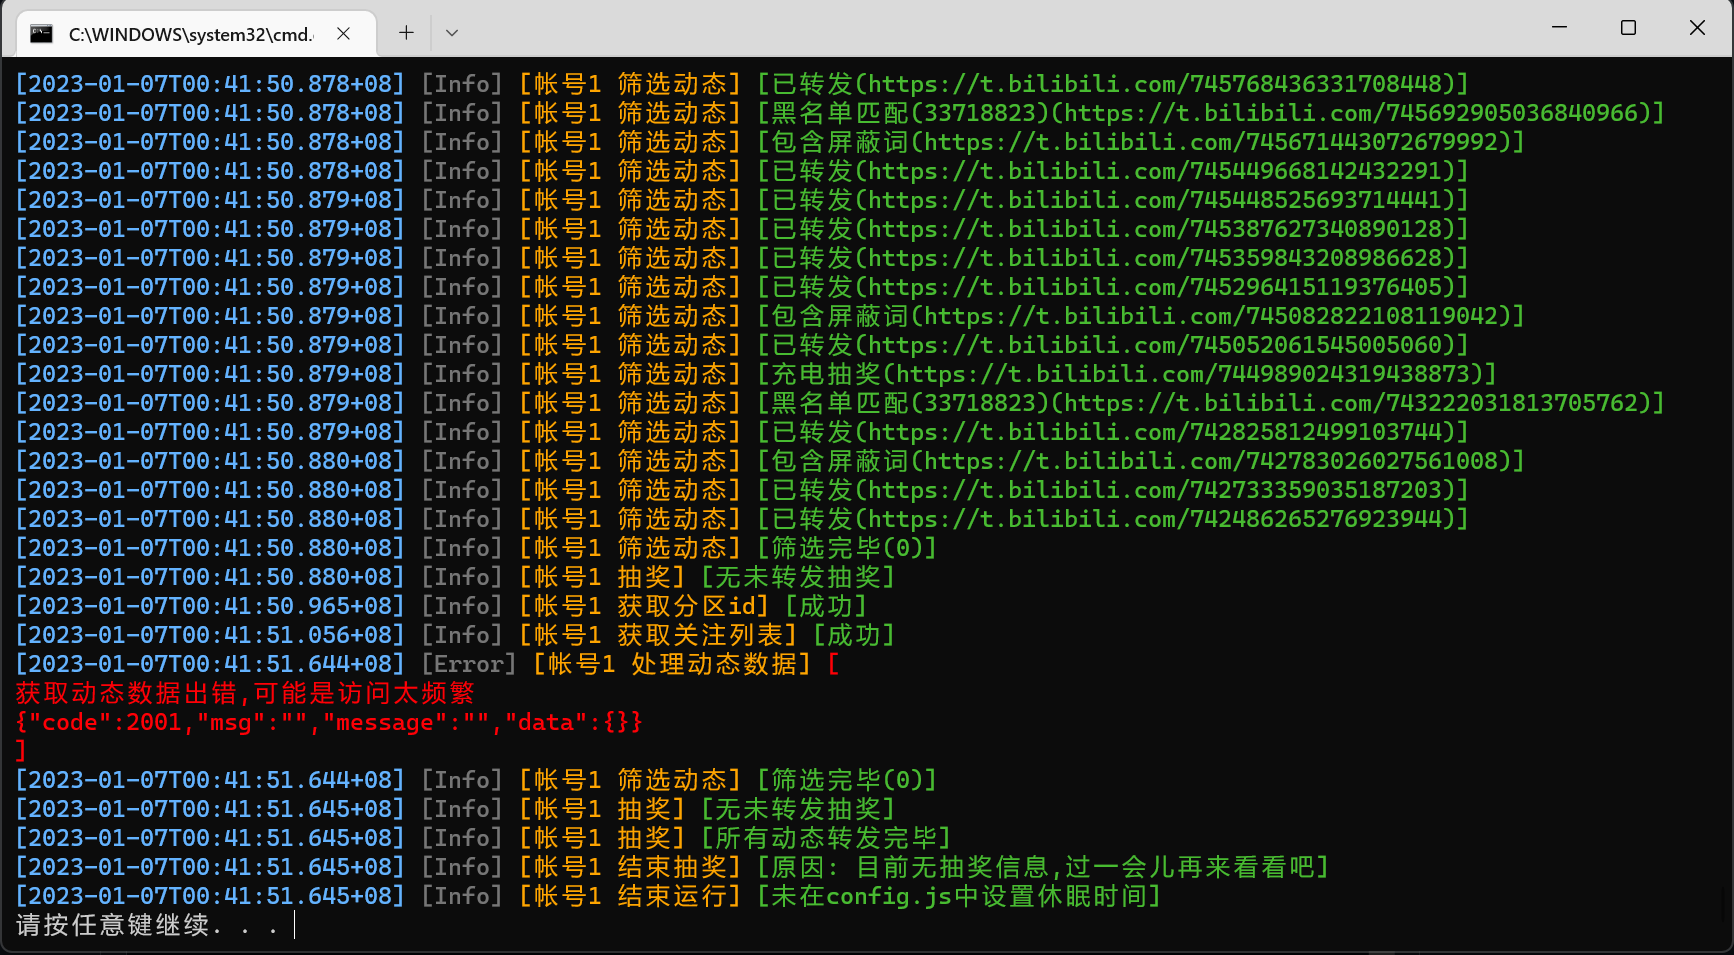Click the minimize window icon
The height and width of the screenshot is (955, 1734).
[x=1560, y=28]
